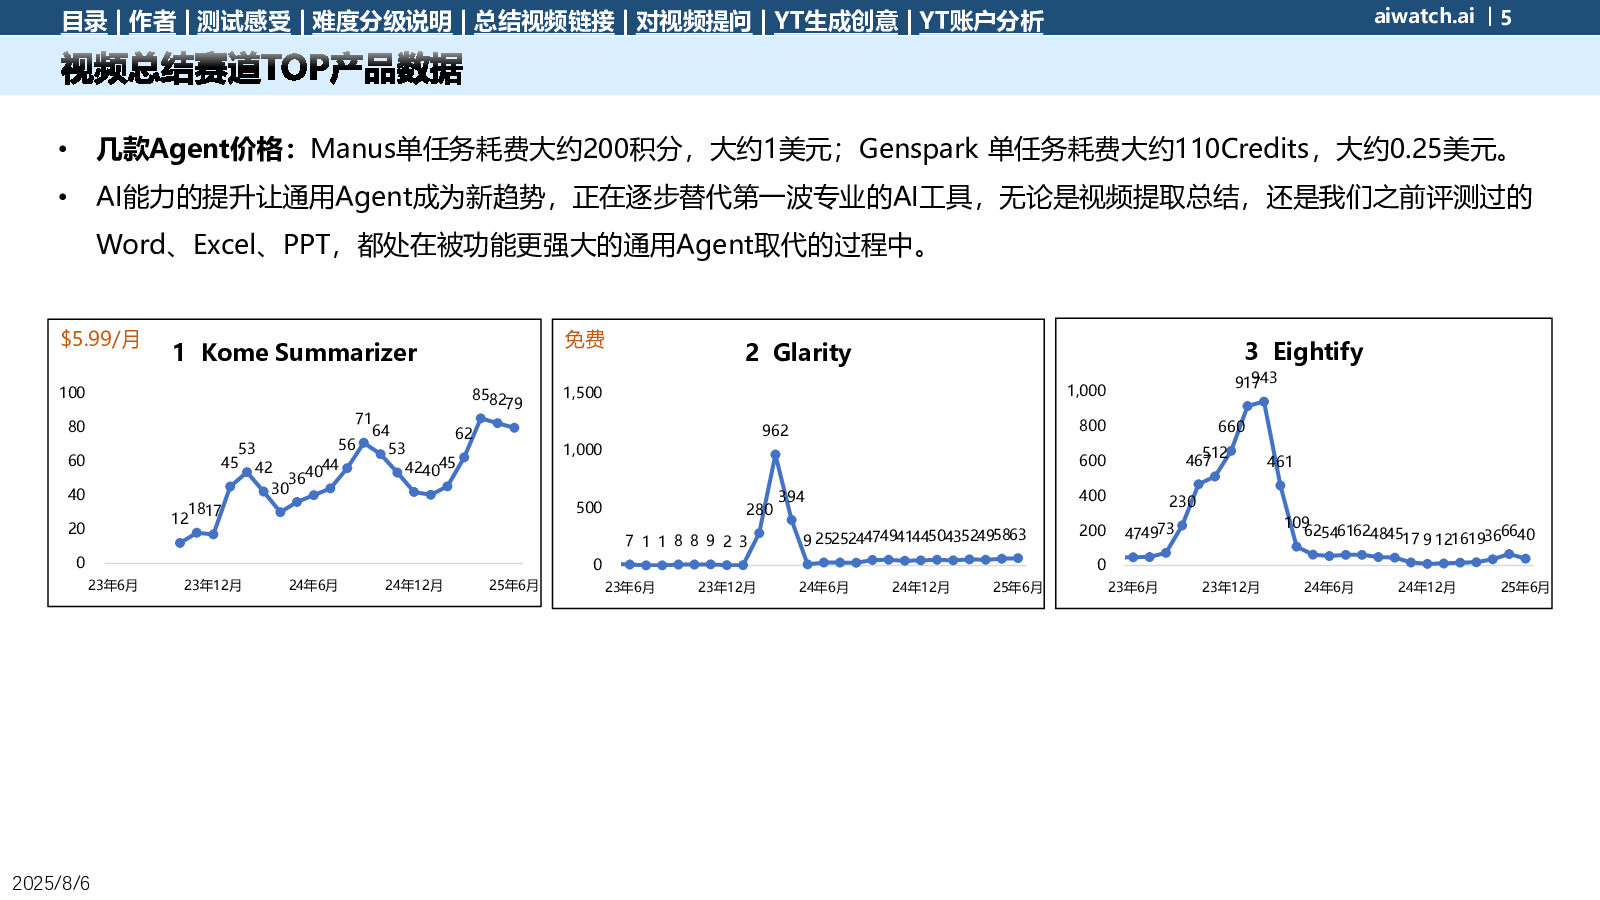Open YT账户分析 navigation link

coord(981,21)
